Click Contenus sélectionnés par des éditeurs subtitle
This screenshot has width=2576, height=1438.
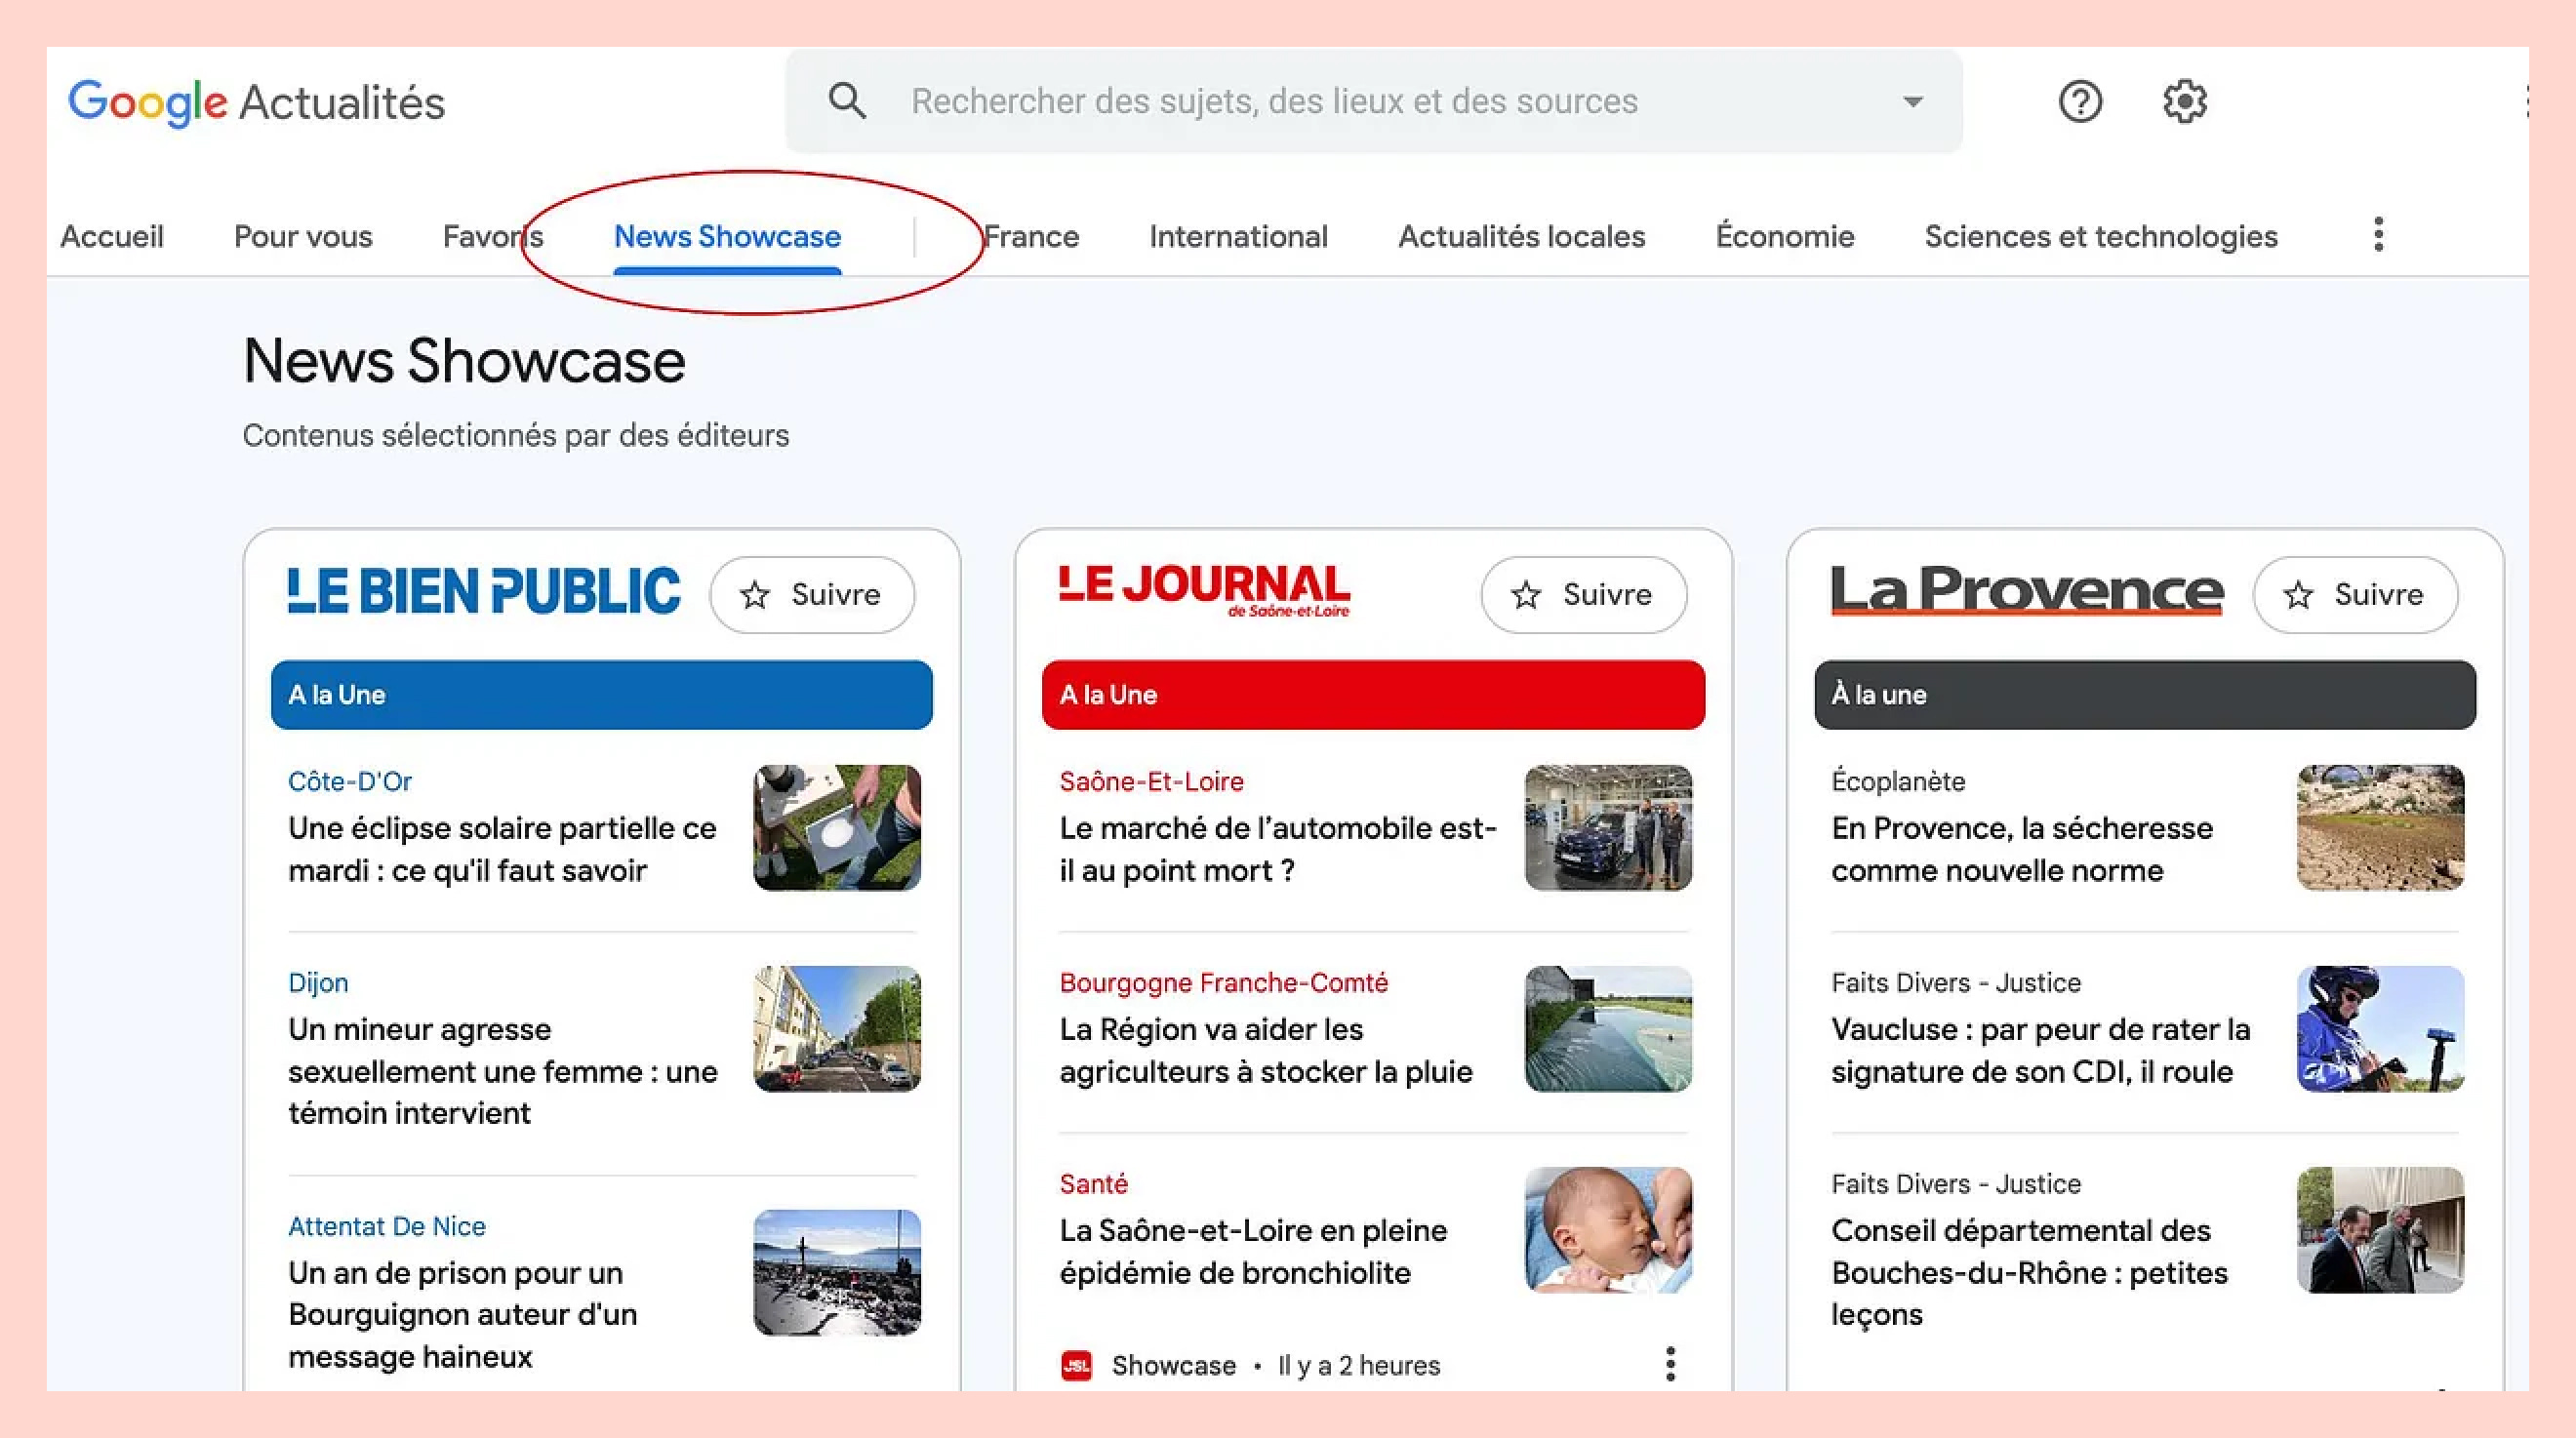[516, 435]
